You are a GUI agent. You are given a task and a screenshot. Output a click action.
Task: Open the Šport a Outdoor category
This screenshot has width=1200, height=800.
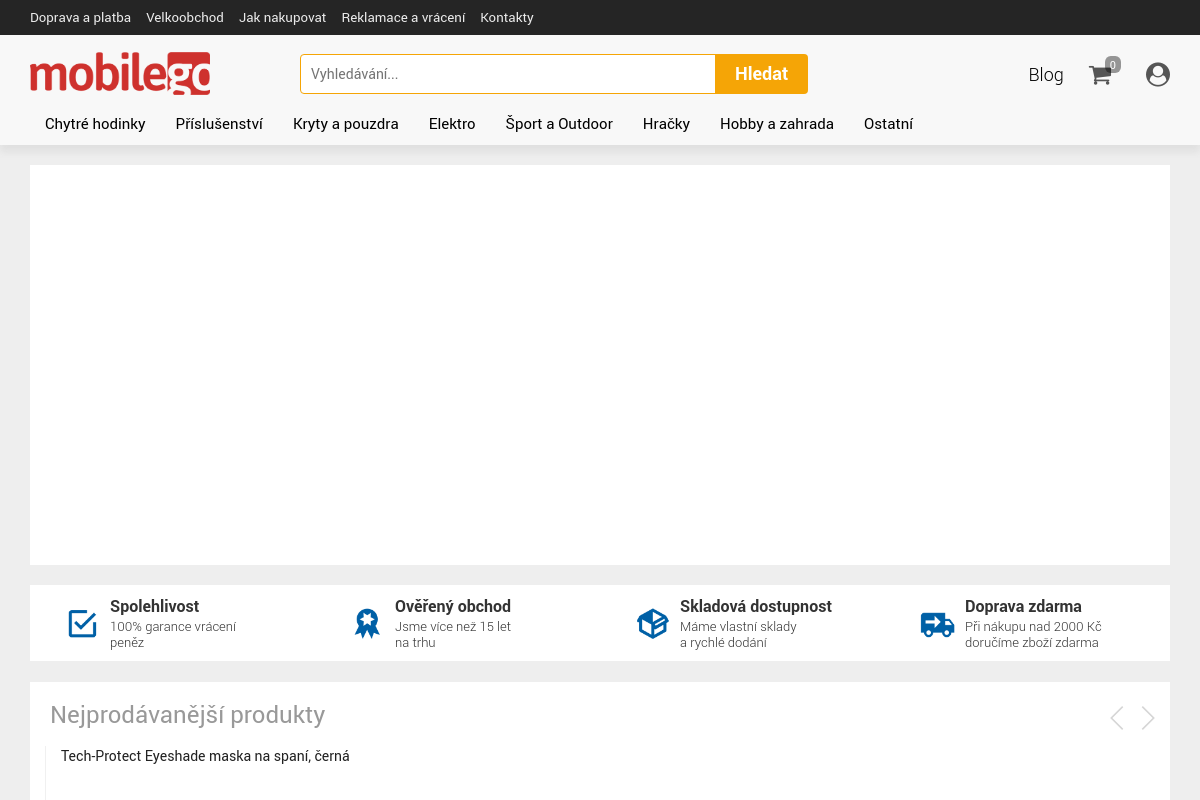coord(559,124)
